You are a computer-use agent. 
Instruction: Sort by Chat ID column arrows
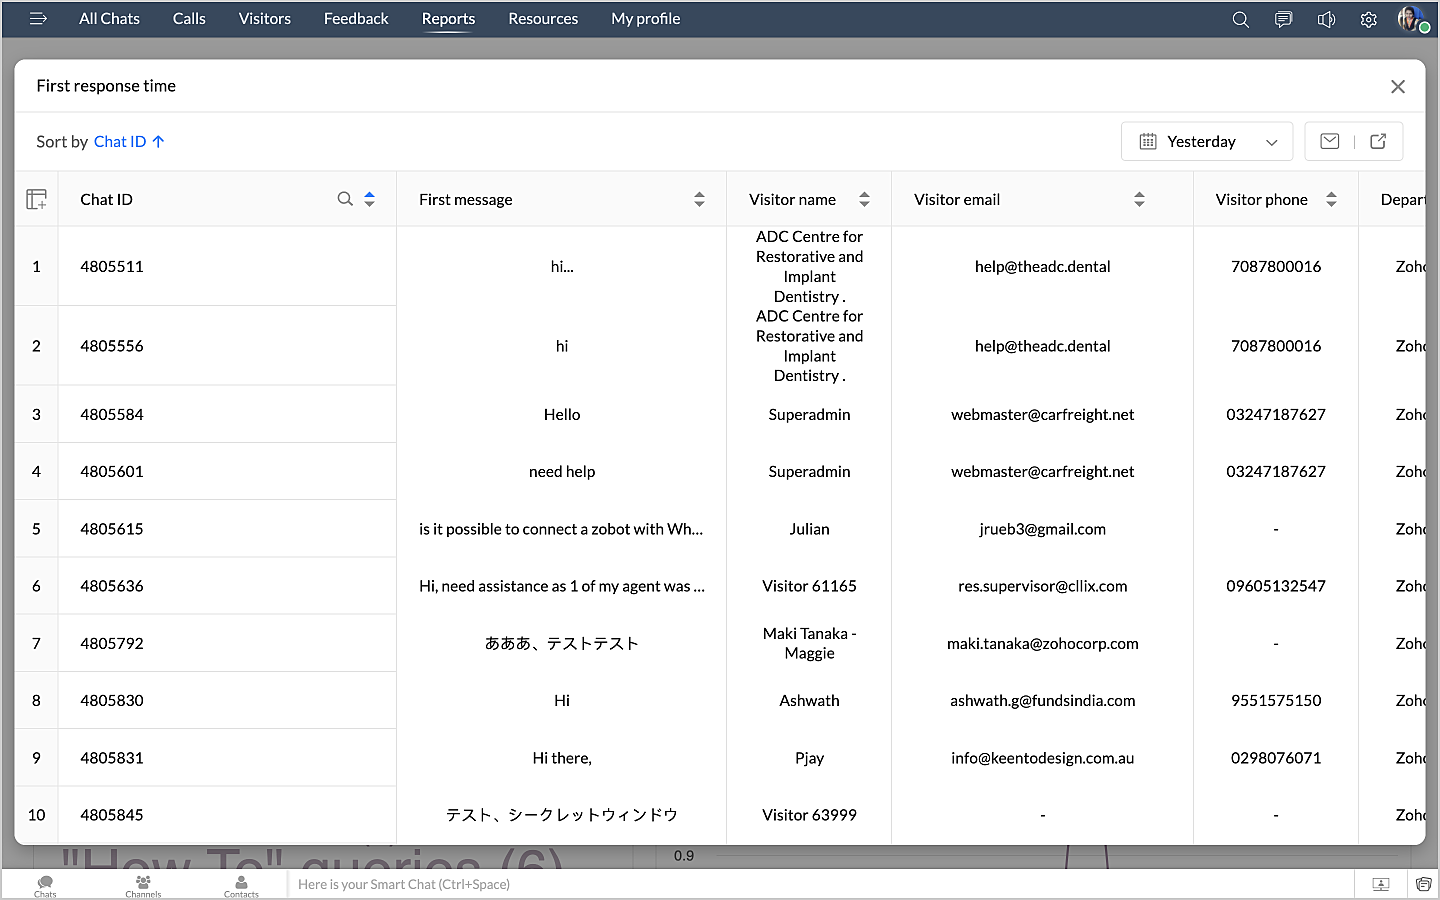click(x=370, y=199)
